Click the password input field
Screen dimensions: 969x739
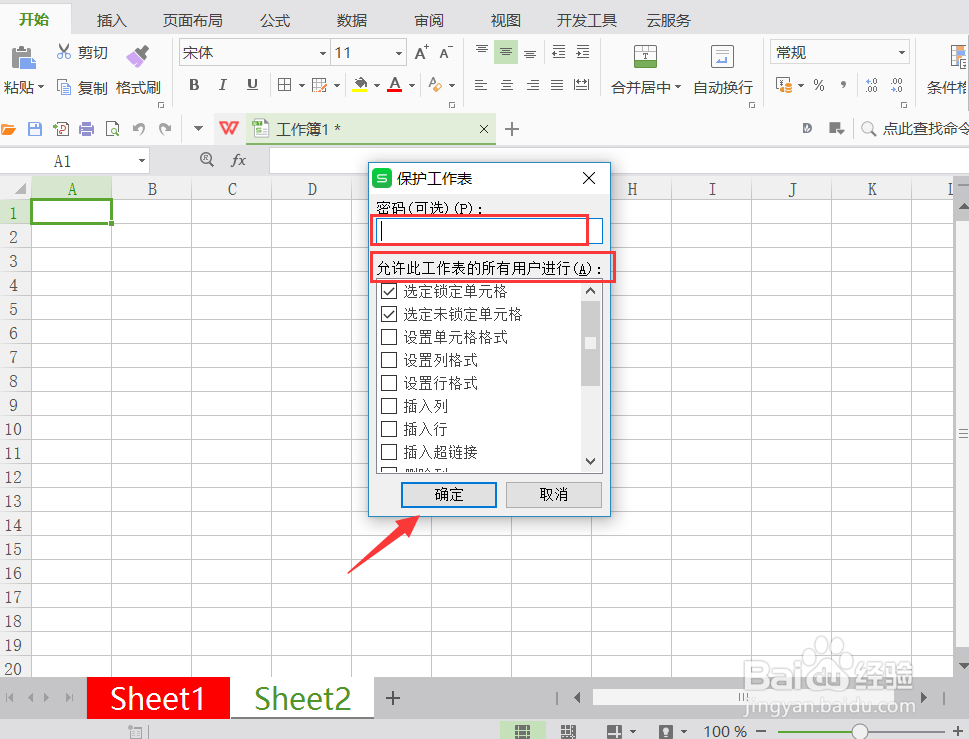489,231
